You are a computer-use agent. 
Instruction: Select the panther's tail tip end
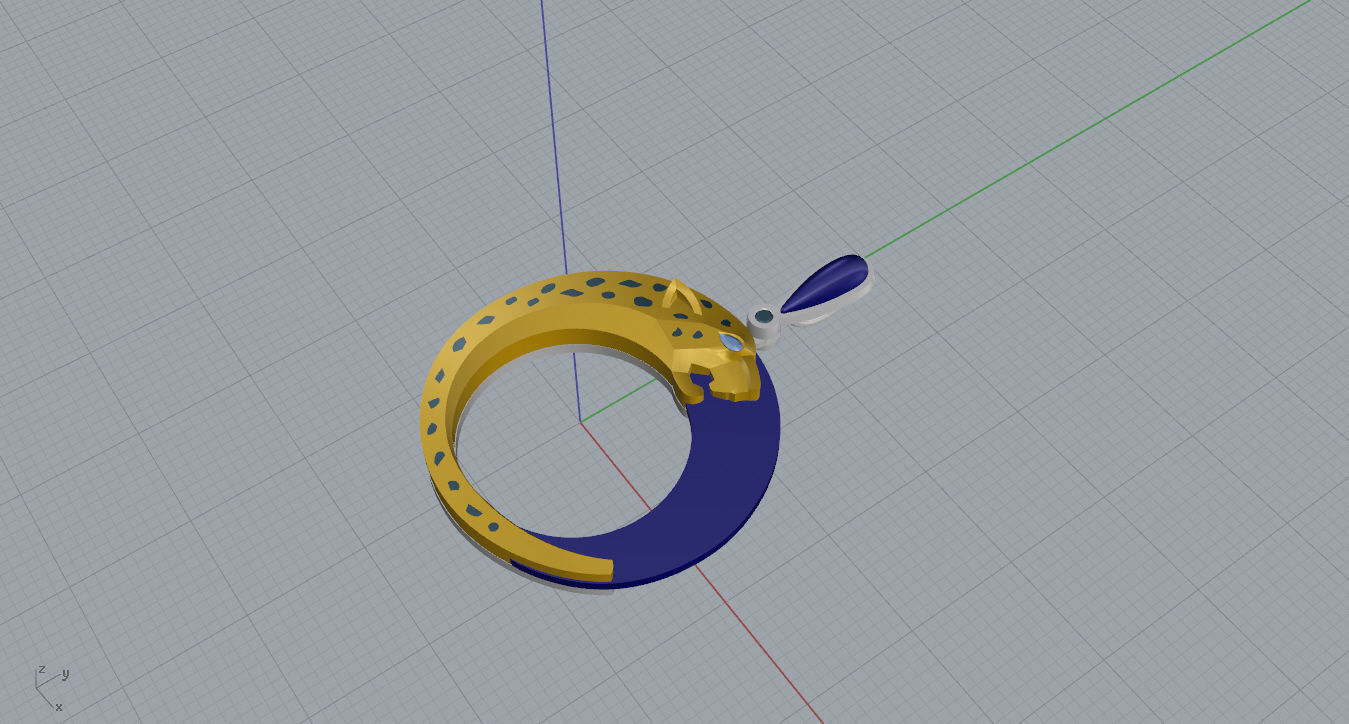[597, 571]
